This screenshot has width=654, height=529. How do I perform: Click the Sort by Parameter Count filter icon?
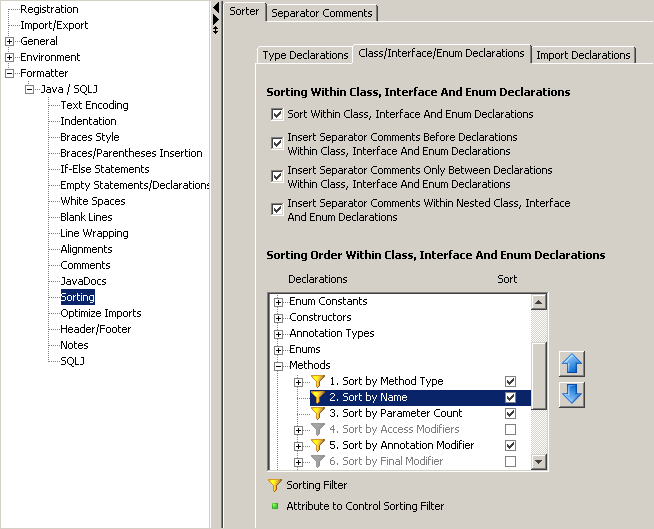tap(318, 413)
